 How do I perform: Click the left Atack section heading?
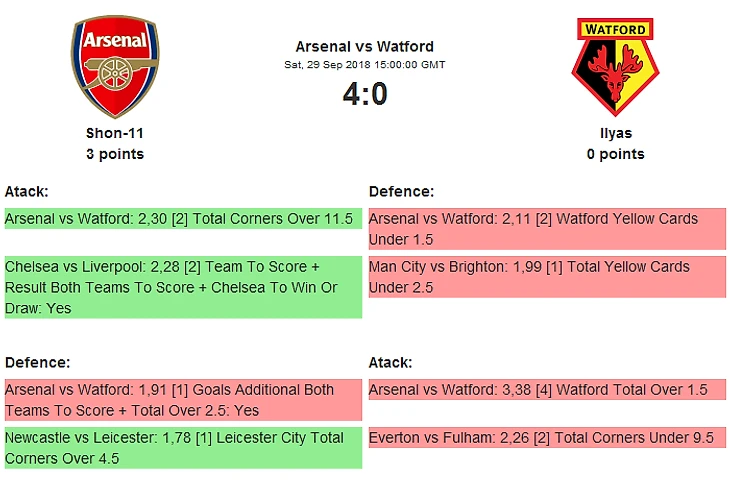[x=27, y=191]
